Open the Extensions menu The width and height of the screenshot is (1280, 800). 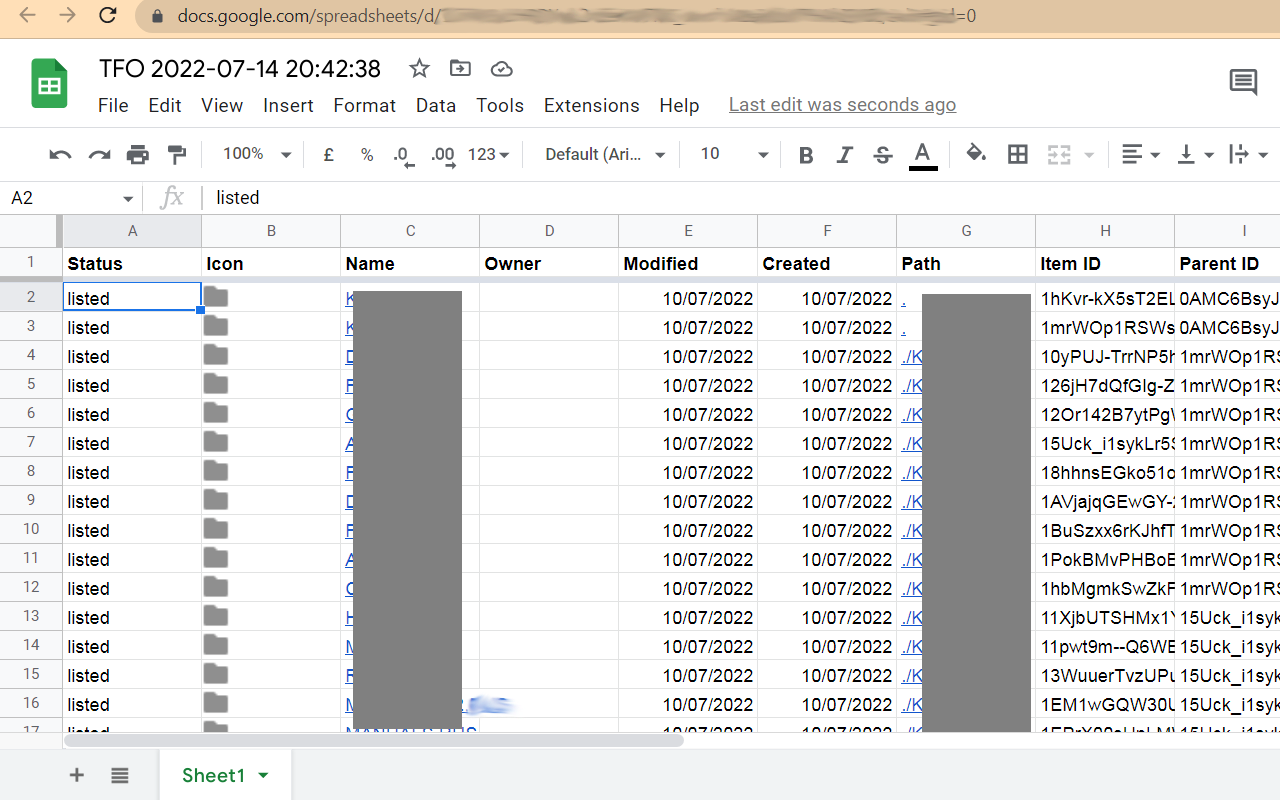tap(592, 105)
